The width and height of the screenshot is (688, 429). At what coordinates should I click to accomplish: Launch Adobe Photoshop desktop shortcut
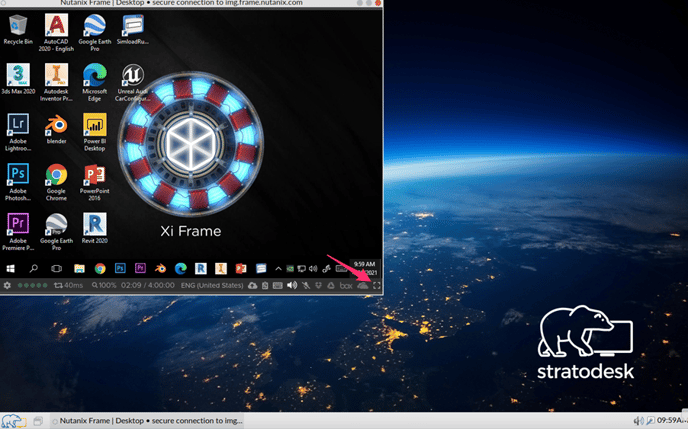(18, 182)
